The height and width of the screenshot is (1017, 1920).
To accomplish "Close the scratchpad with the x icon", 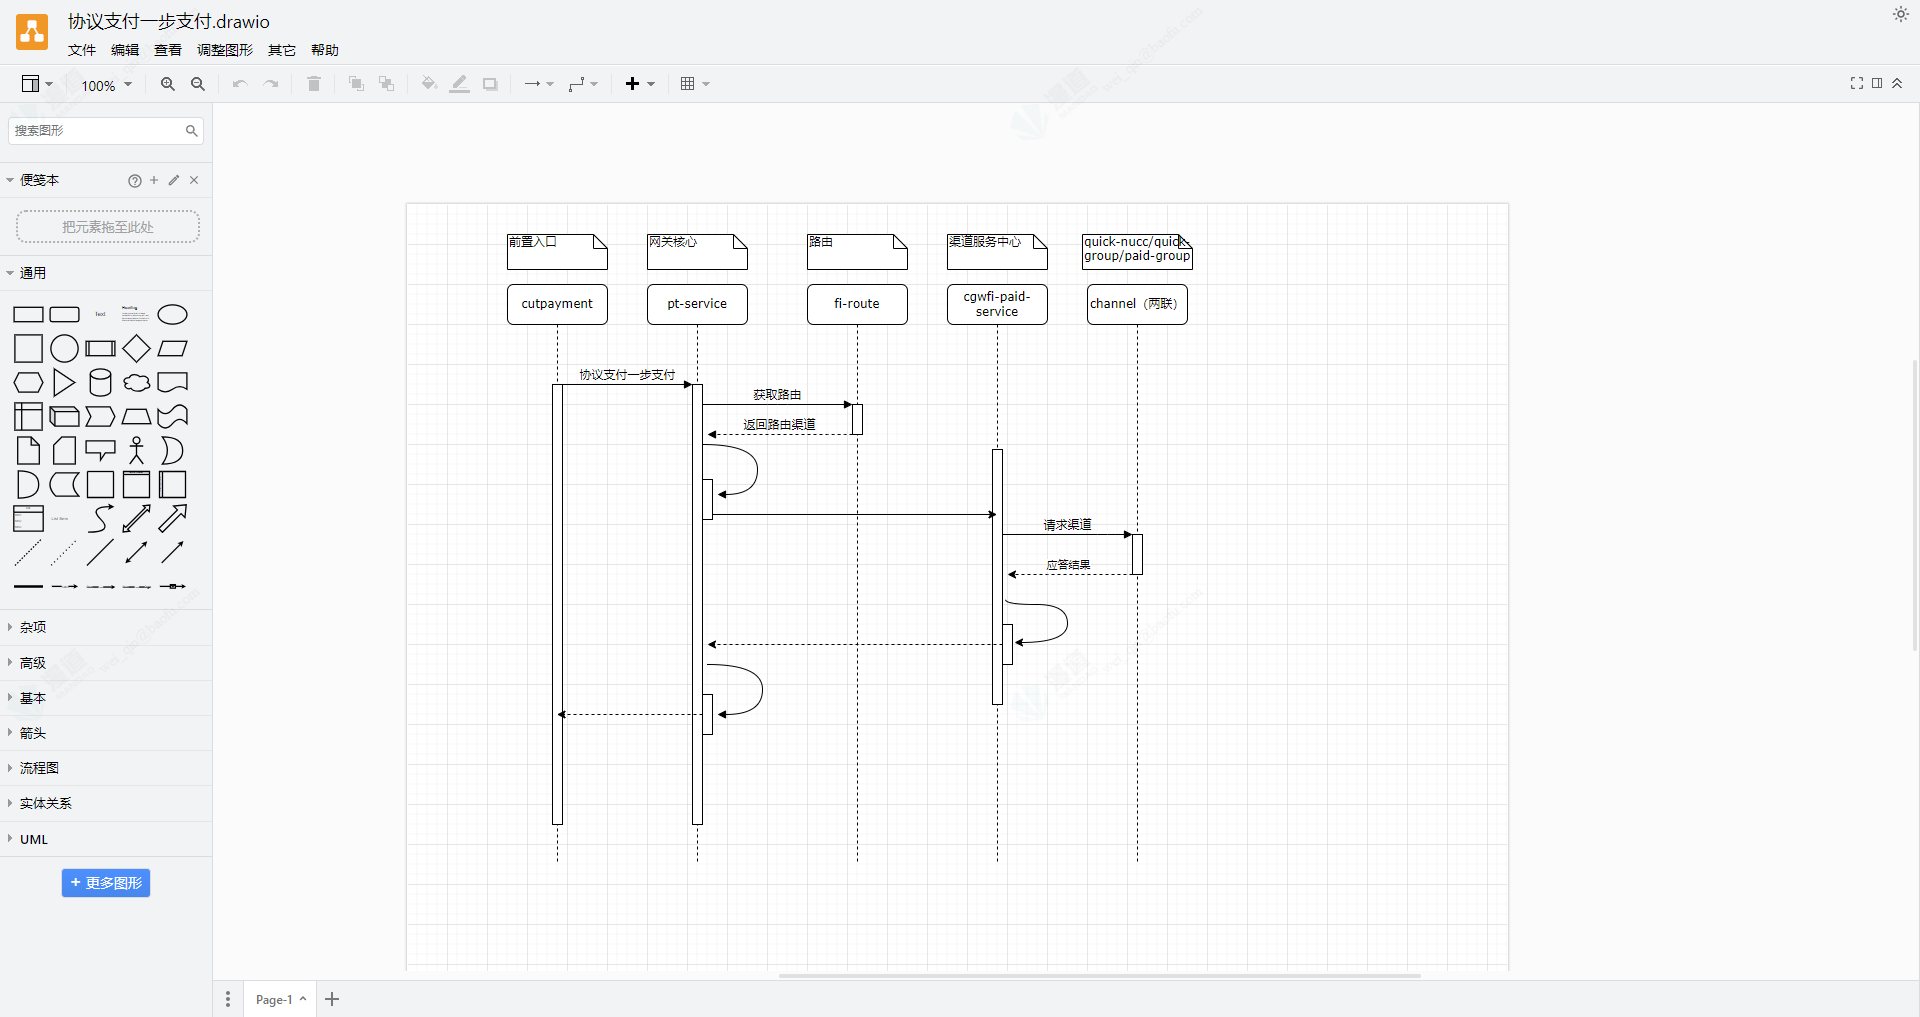I will [194, 180].
